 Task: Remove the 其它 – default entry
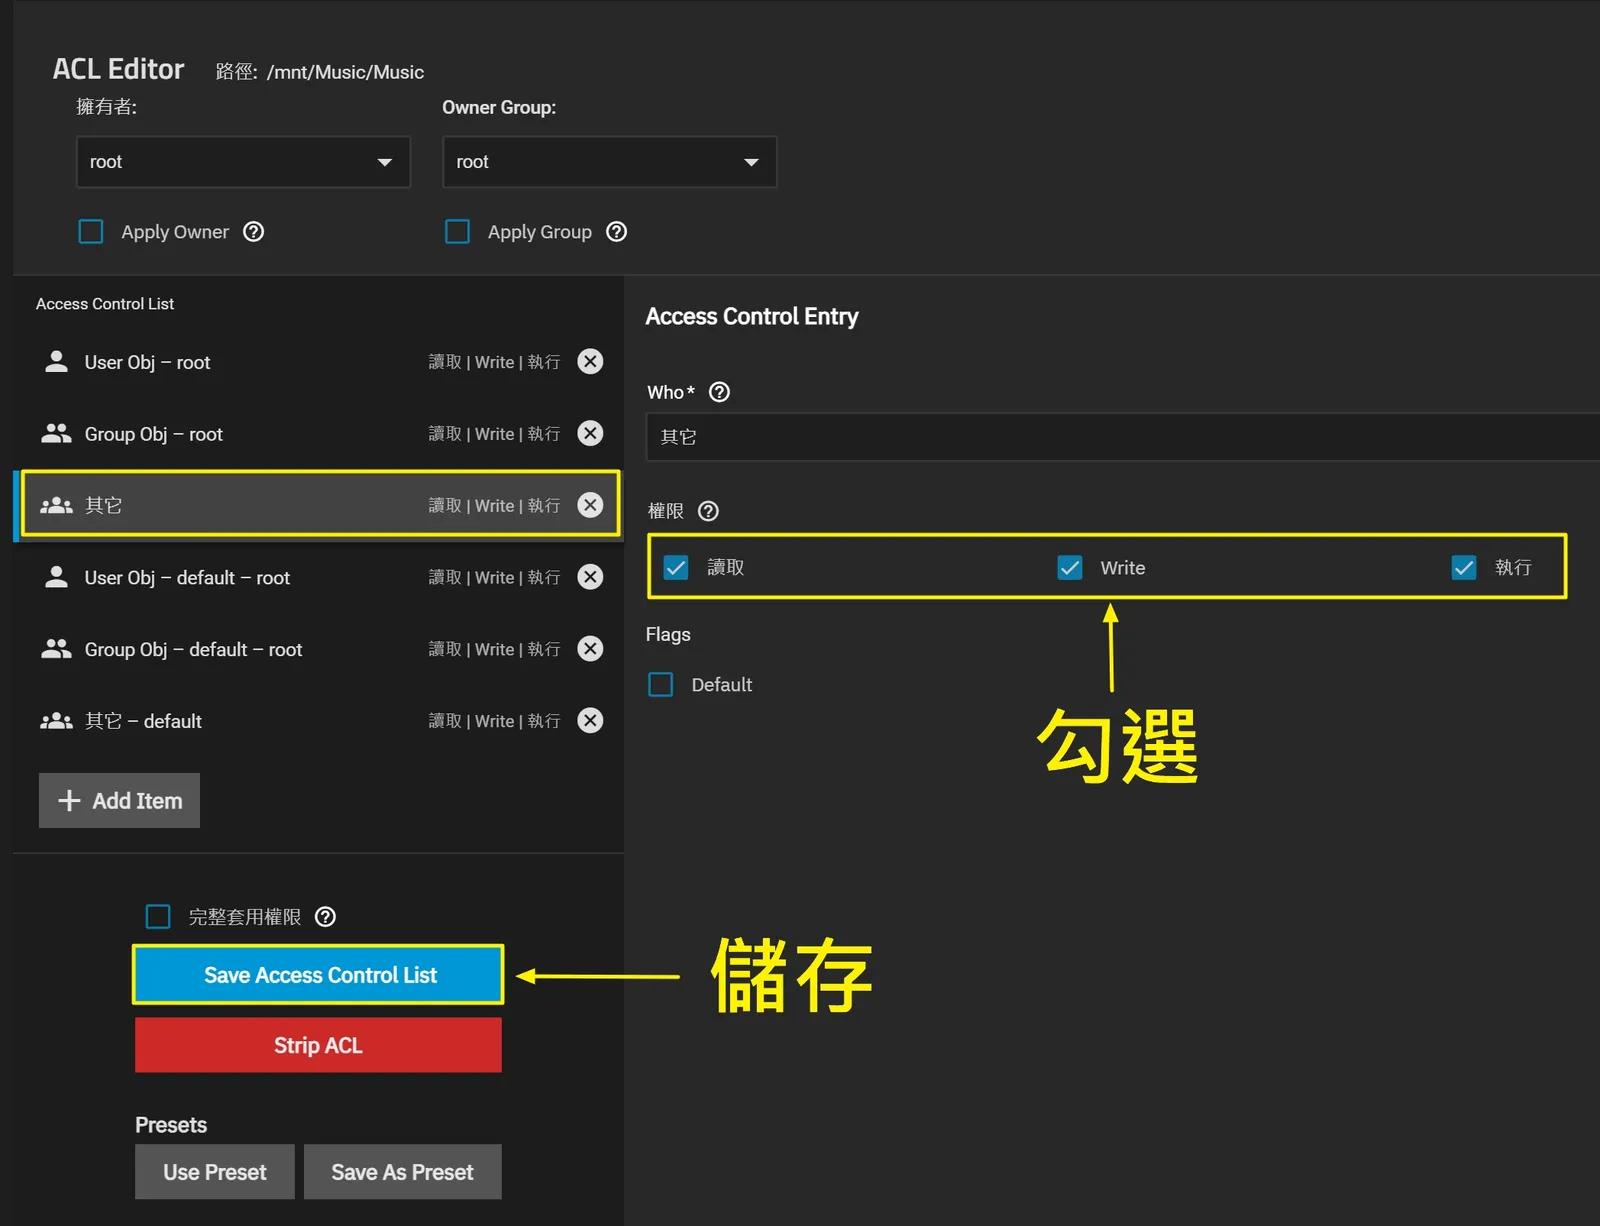pos(590,721)
